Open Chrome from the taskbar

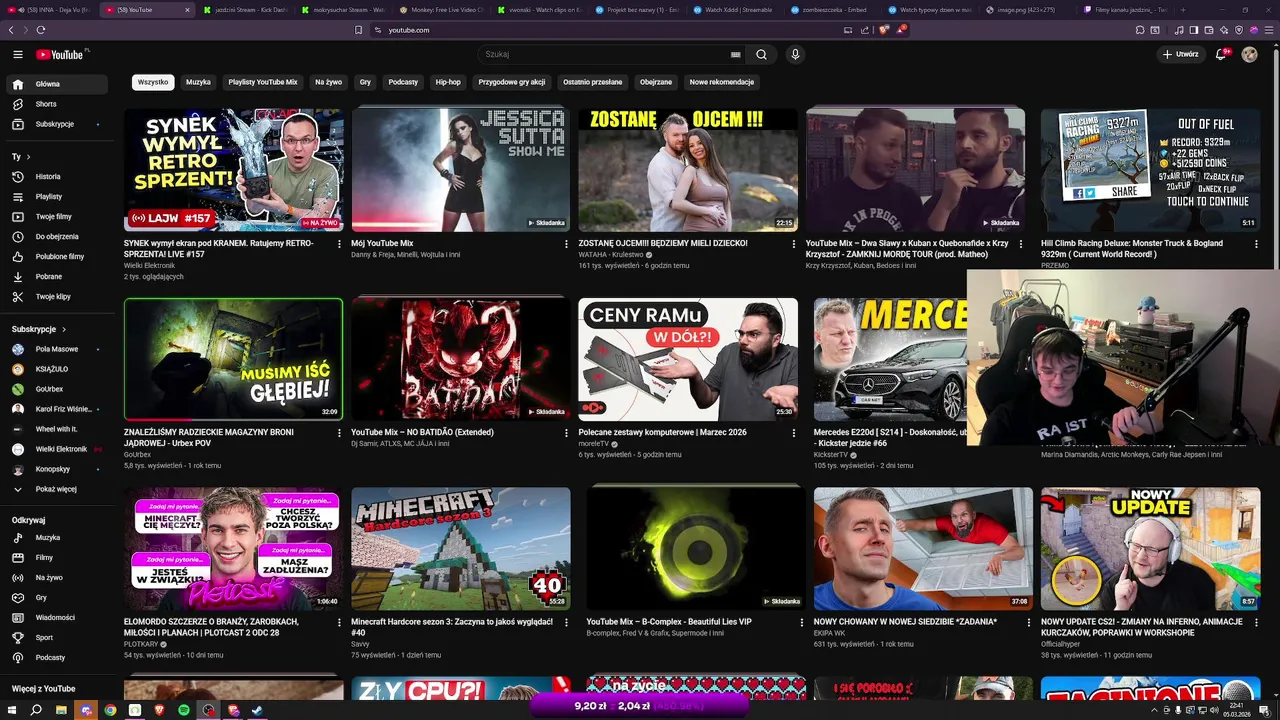[110, 710]
